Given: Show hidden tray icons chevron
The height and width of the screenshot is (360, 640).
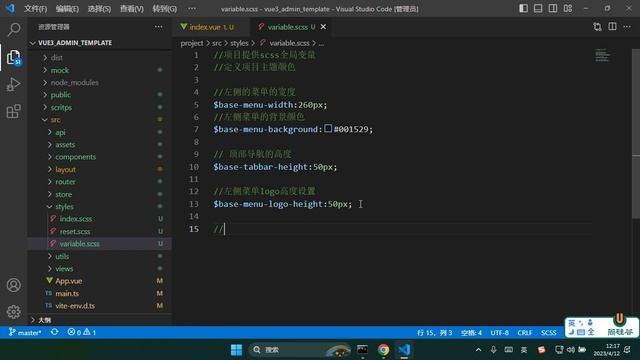Looking at the screenshot, I should tap(478, 350).
